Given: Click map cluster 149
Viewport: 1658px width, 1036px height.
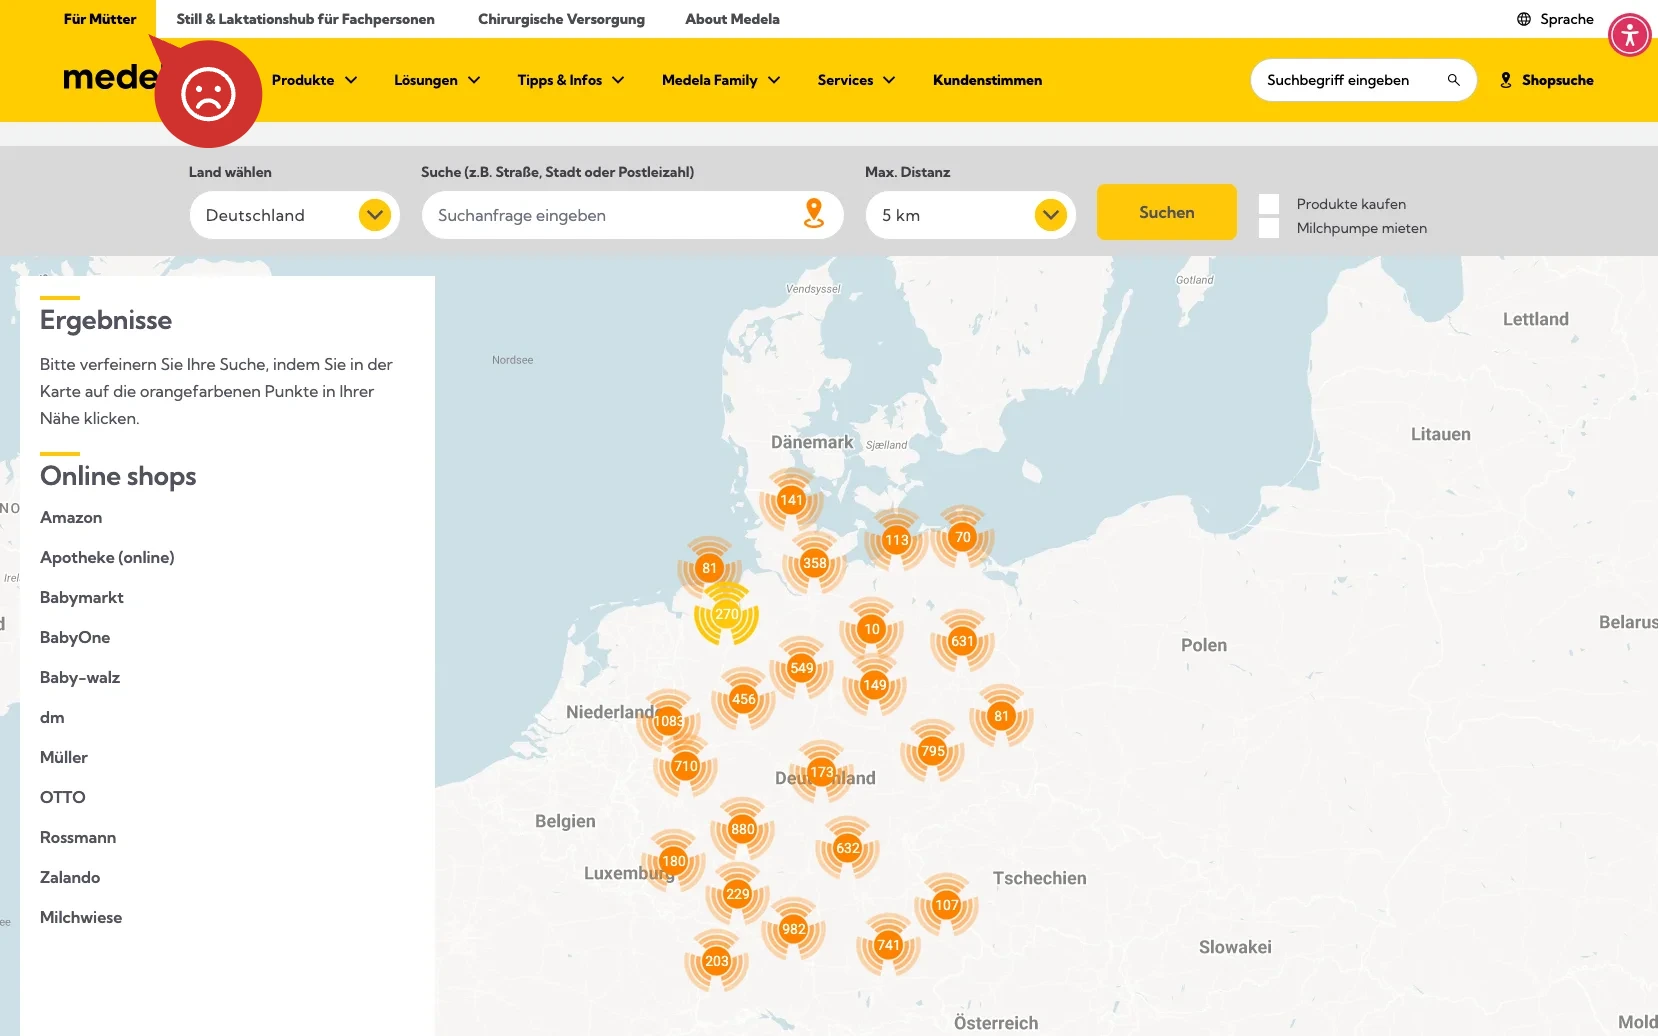Looking at the screenshot, I should point(875,685).
